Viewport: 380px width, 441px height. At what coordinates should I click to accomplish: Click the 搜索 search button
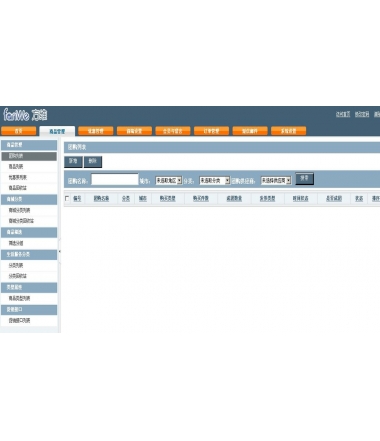coord(304,179)
